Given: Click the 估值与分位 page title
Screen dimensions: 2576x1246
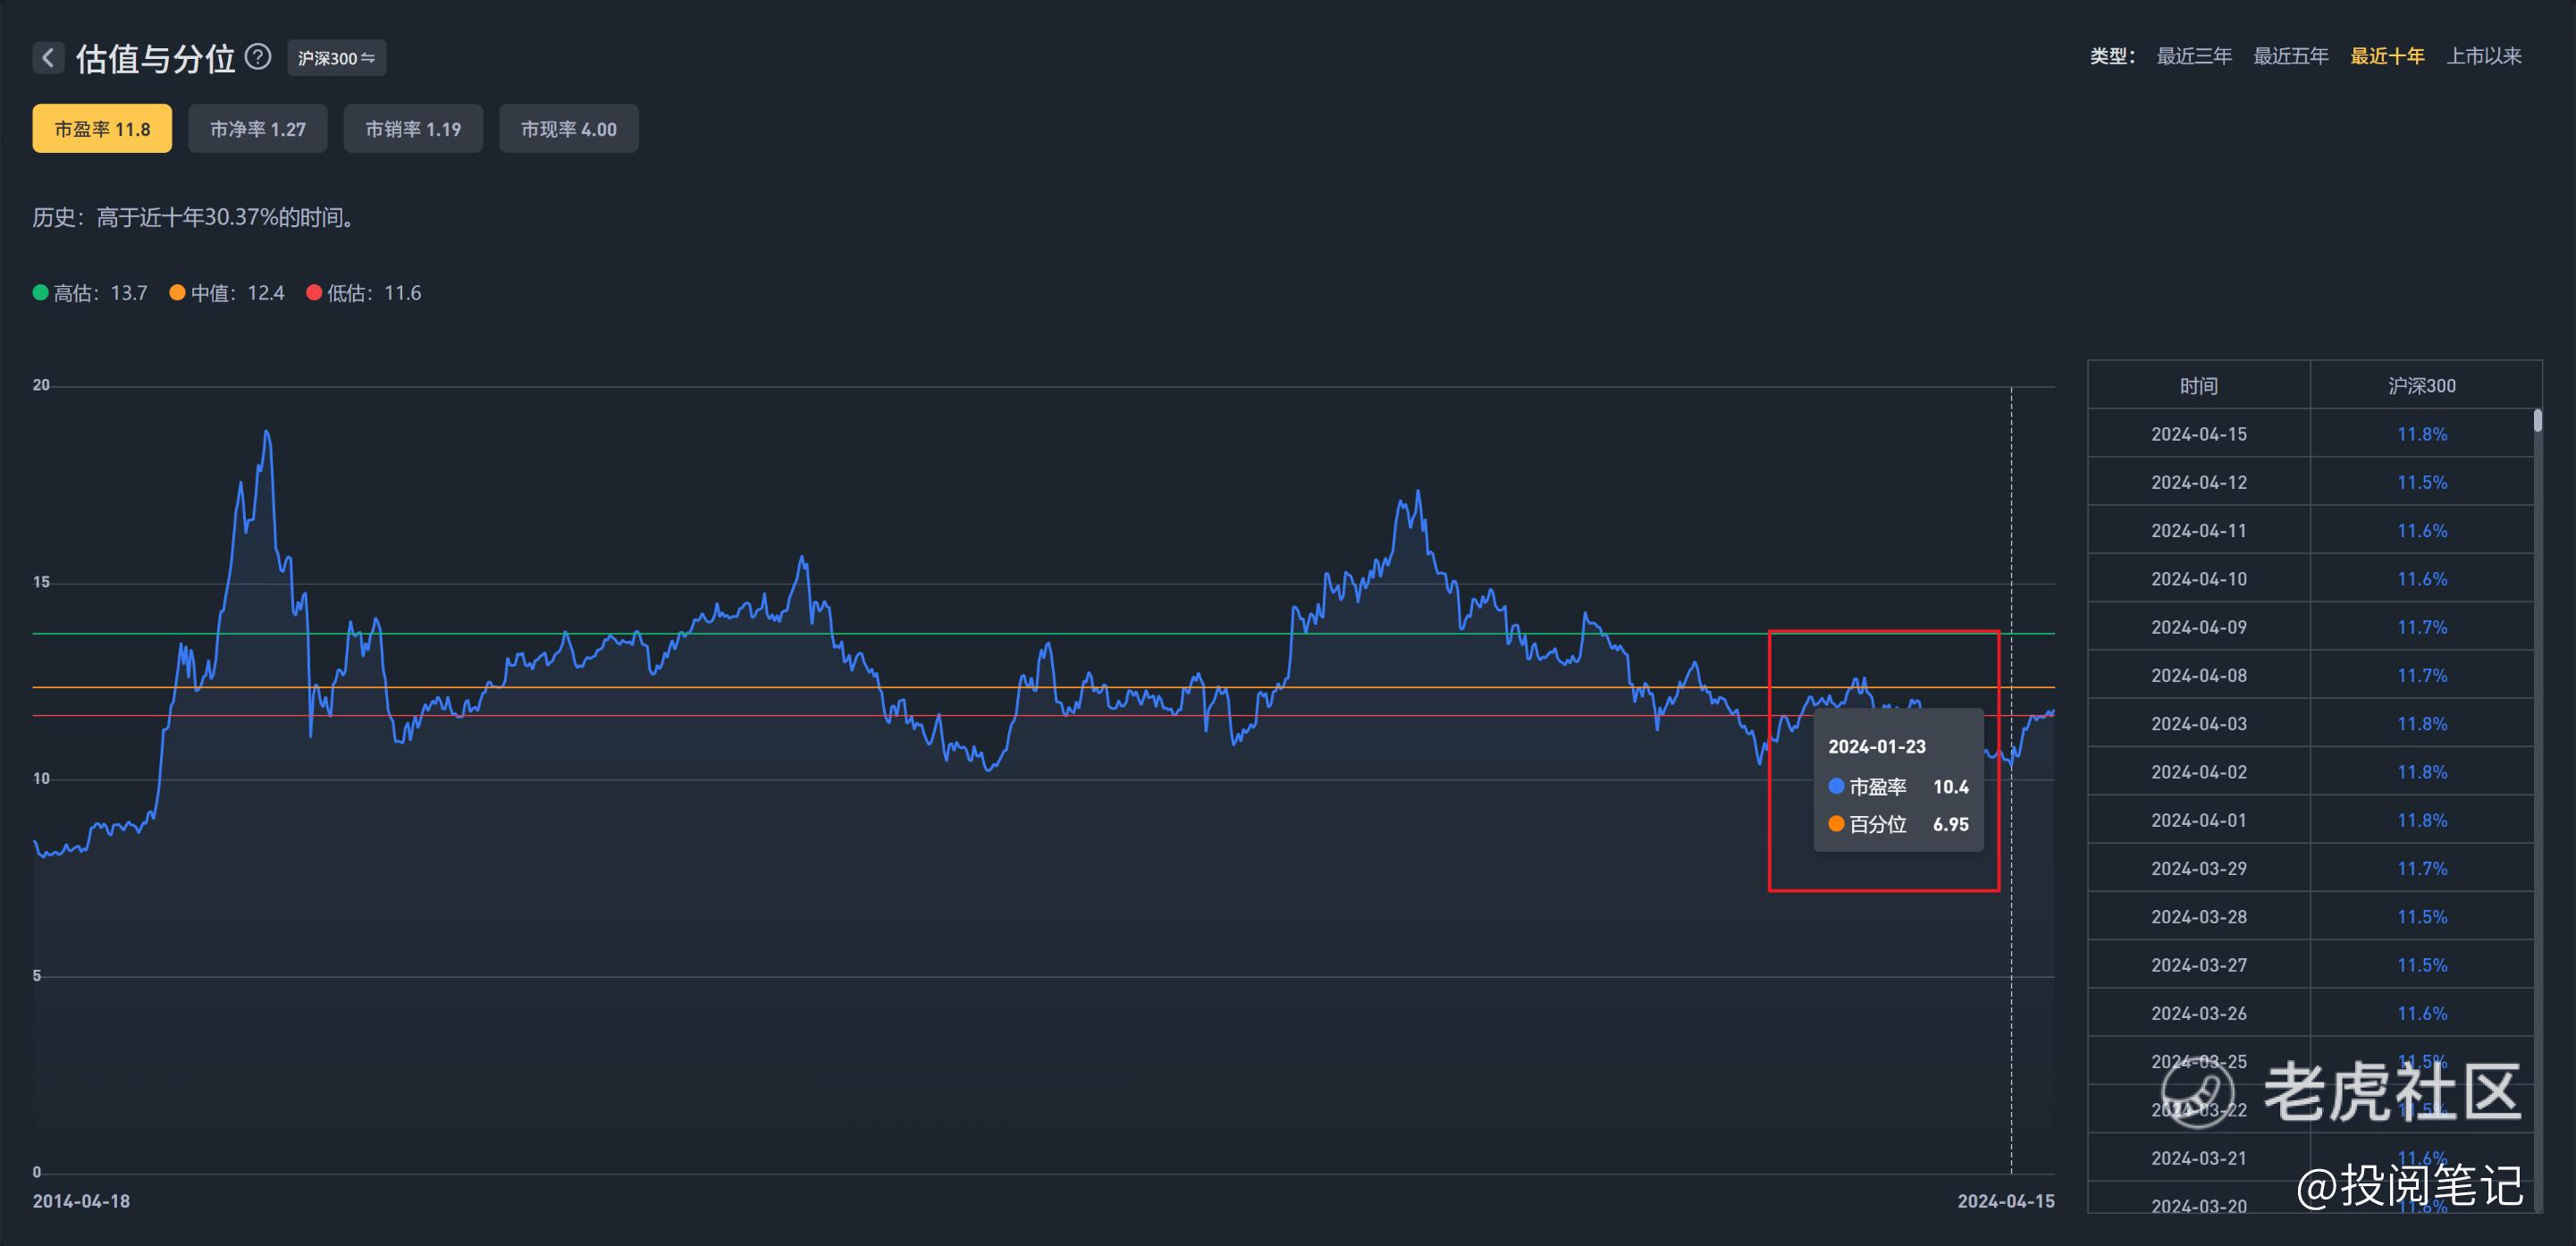Looking at the screenshot, I should [155, 58].
